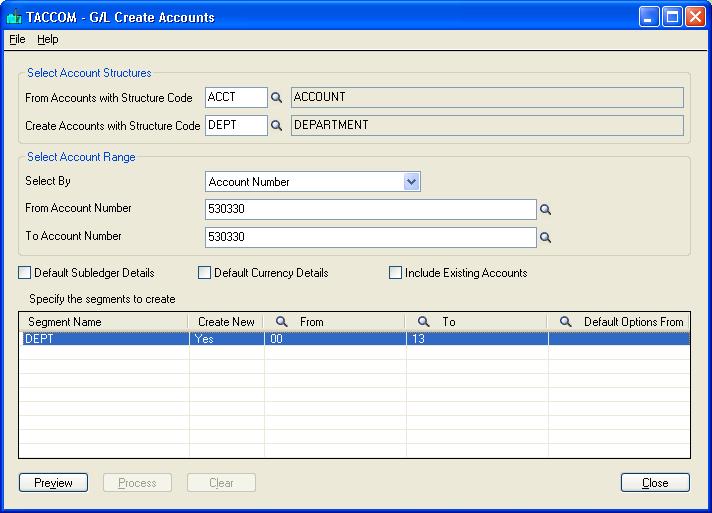The image size is (712, 513).
Task: Expand the Select By dropdown arrow
Action: pos(411,182)
